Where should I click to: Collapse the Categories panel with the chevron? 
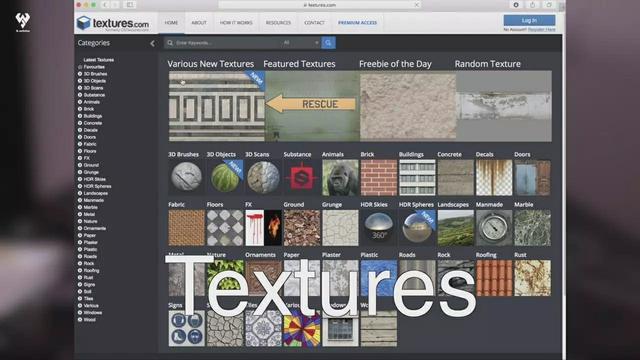tap(152, 43)
